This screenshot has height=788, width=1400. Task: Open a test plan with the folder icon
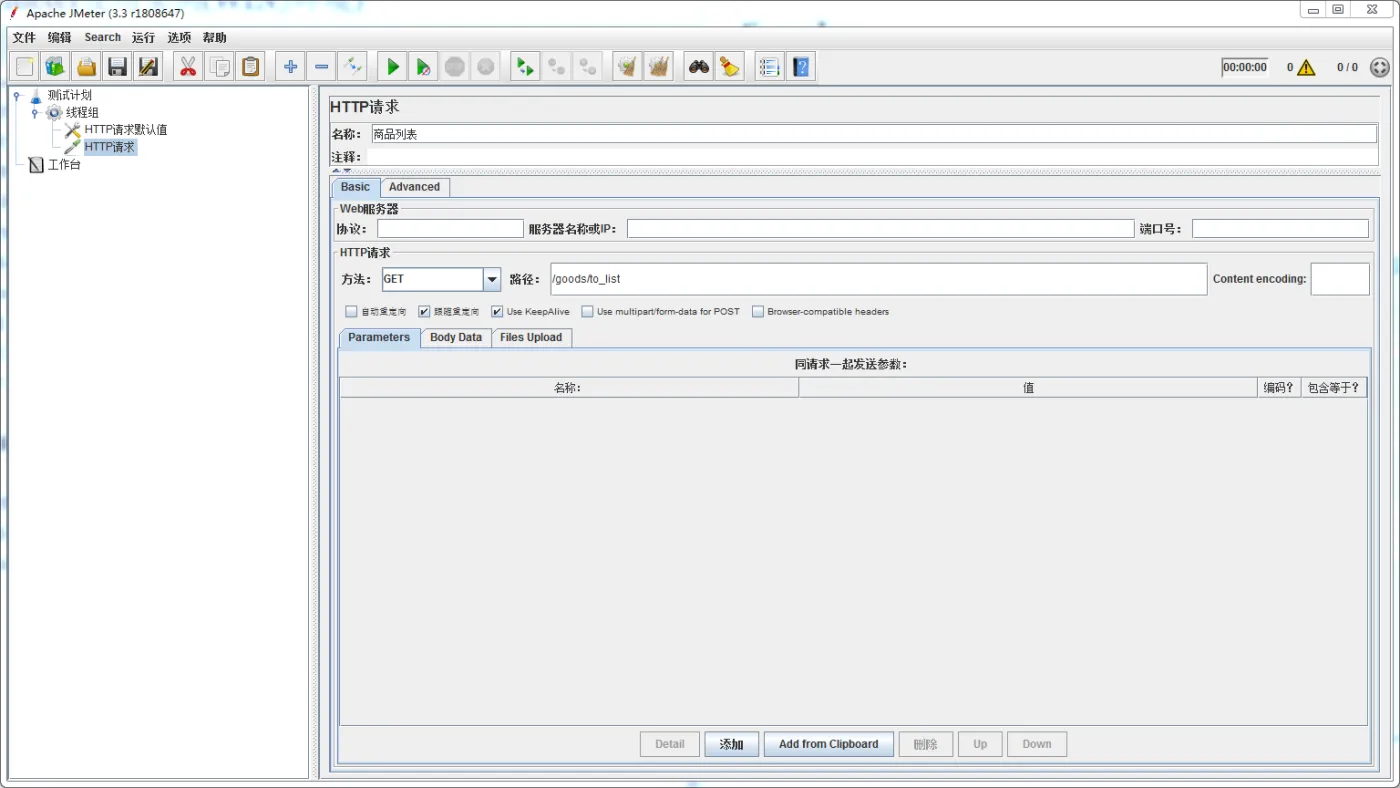tap(85, 66)
